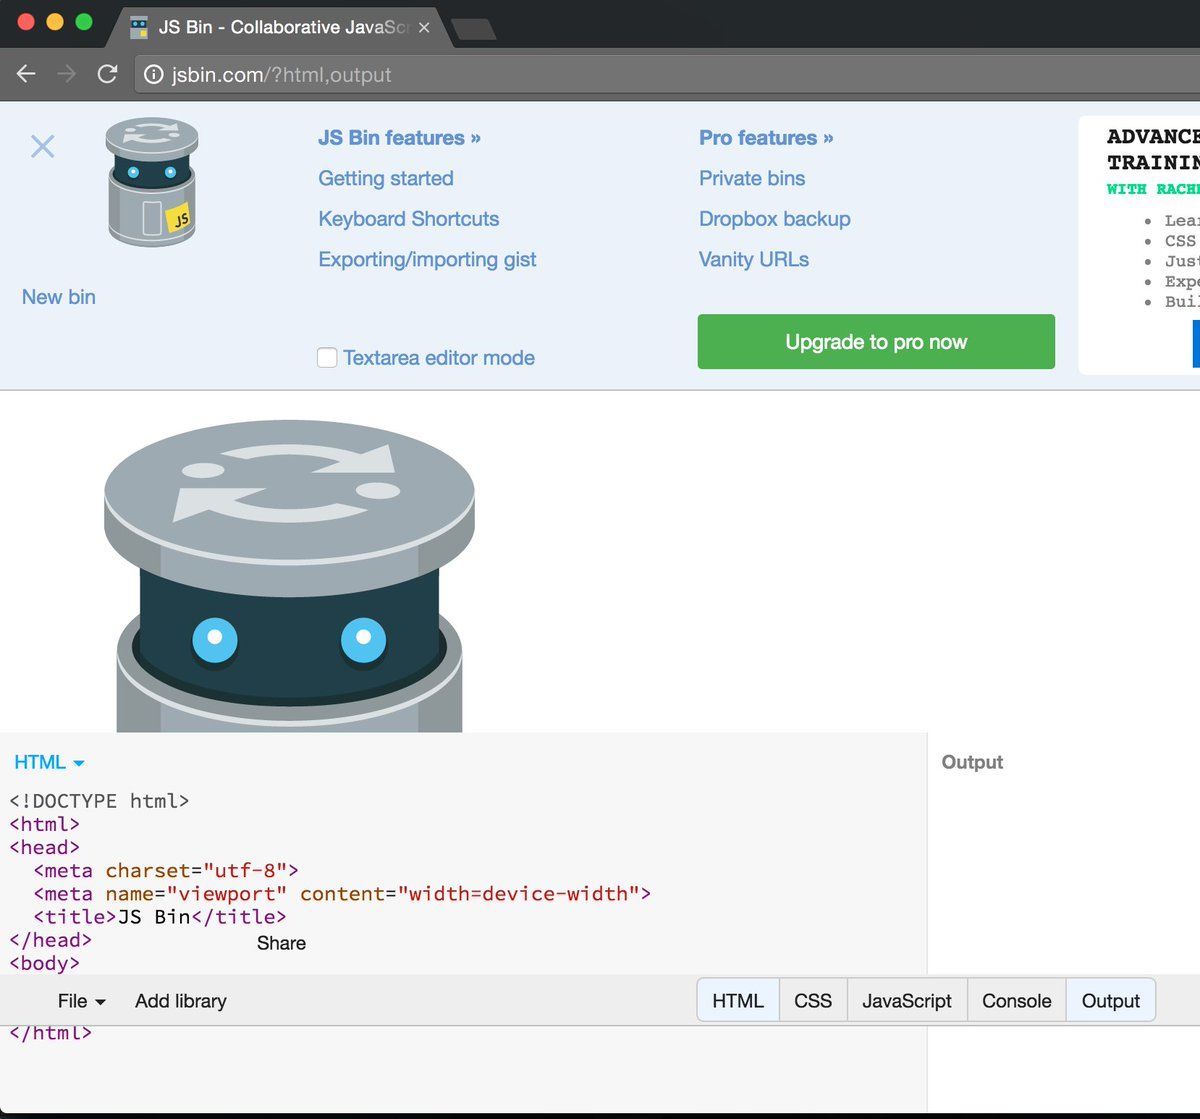Click the Advanced training advertisement heading
This screenshot has height=1119, width=1200.
(1153, 149)
